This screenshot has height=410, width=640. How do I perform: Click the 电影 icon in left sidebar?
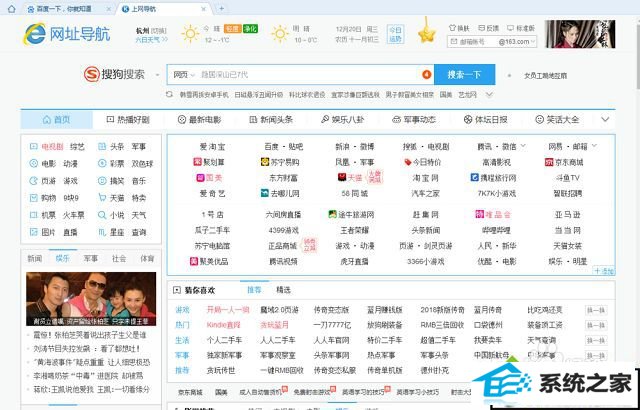pos(33,164)
